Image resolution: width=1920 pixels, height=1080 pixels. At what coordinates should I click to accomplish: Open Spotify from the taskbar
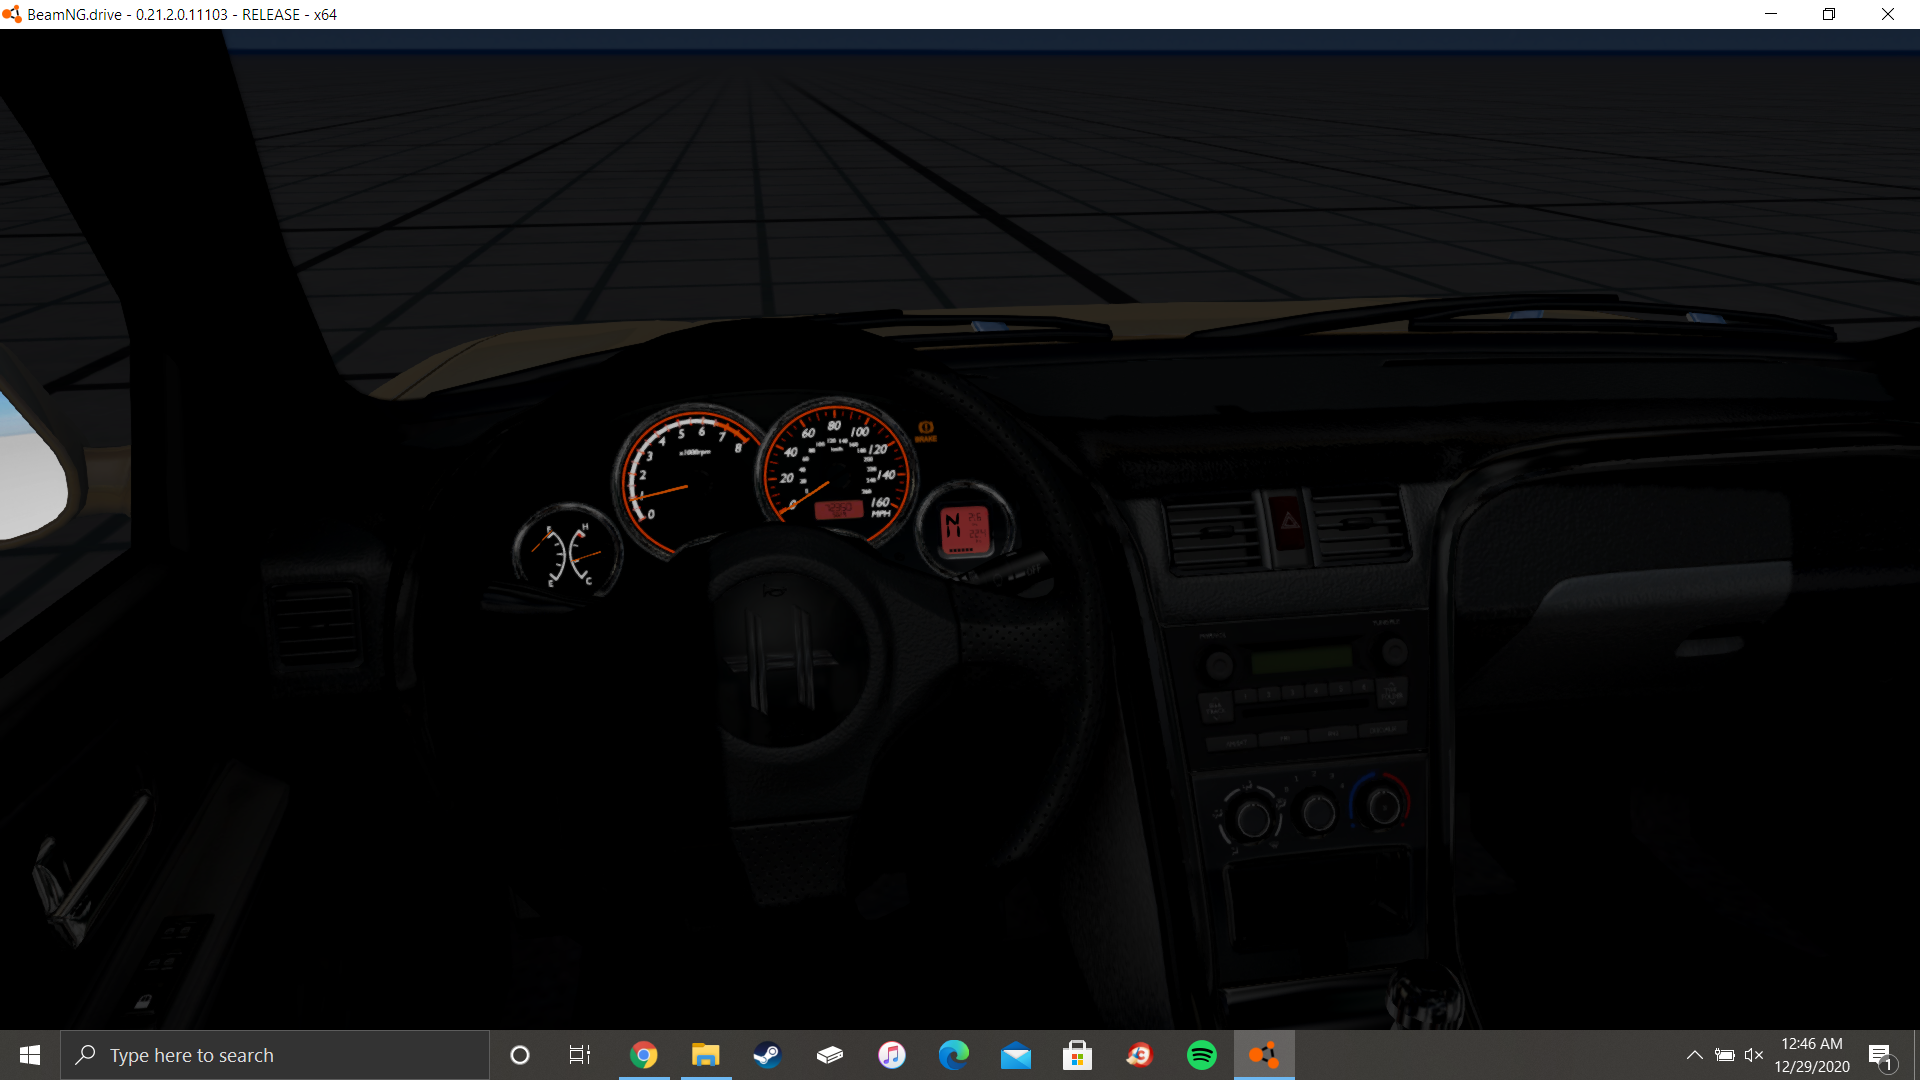point(1202,1055)
